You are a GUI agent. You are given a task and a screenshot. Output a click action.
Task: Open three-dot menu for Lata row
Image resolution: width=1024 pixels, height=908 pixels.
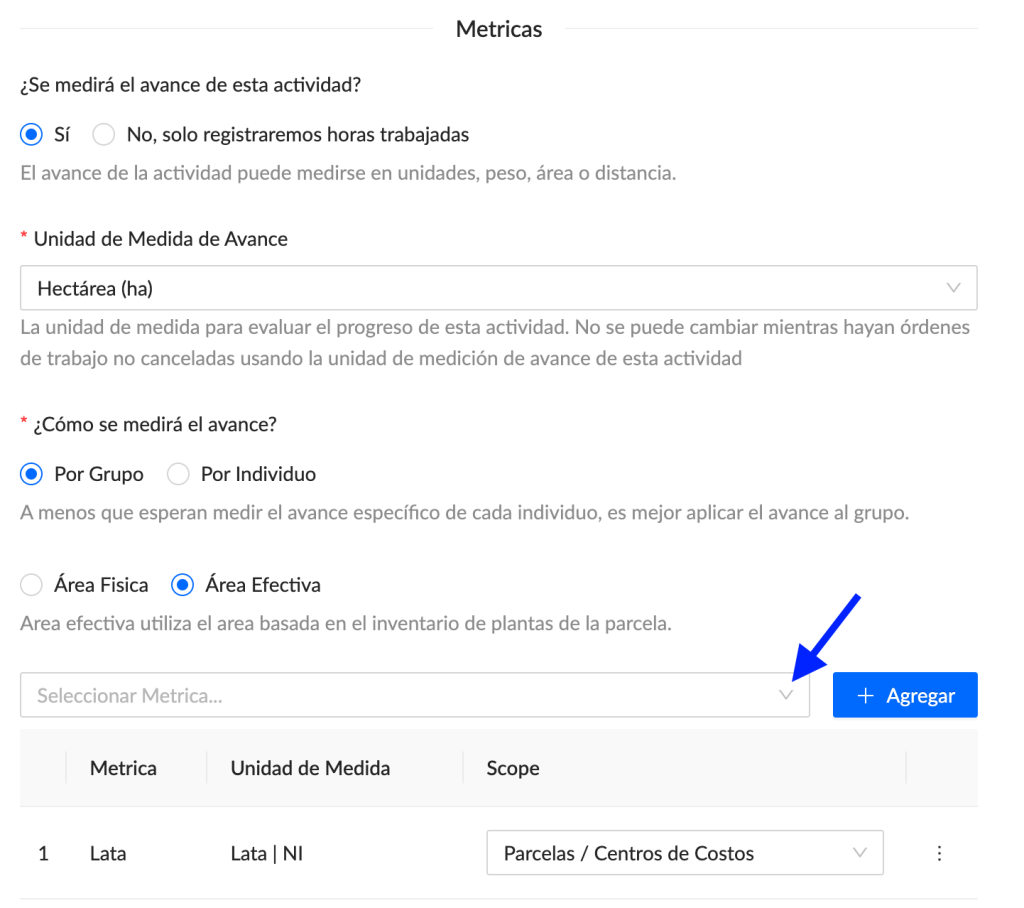(939, 853)
